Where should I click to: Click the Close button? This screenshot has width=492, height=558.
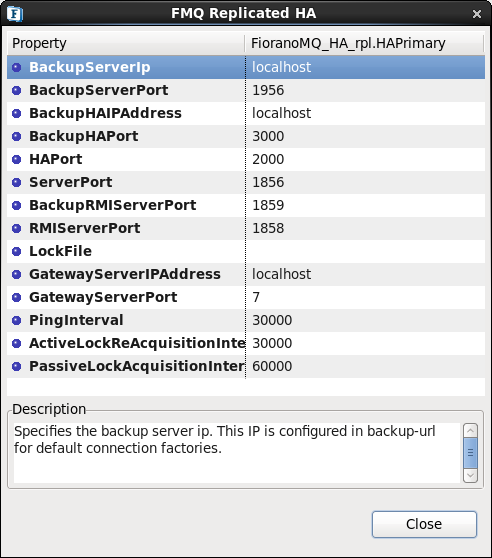click(x=424, y=524)
